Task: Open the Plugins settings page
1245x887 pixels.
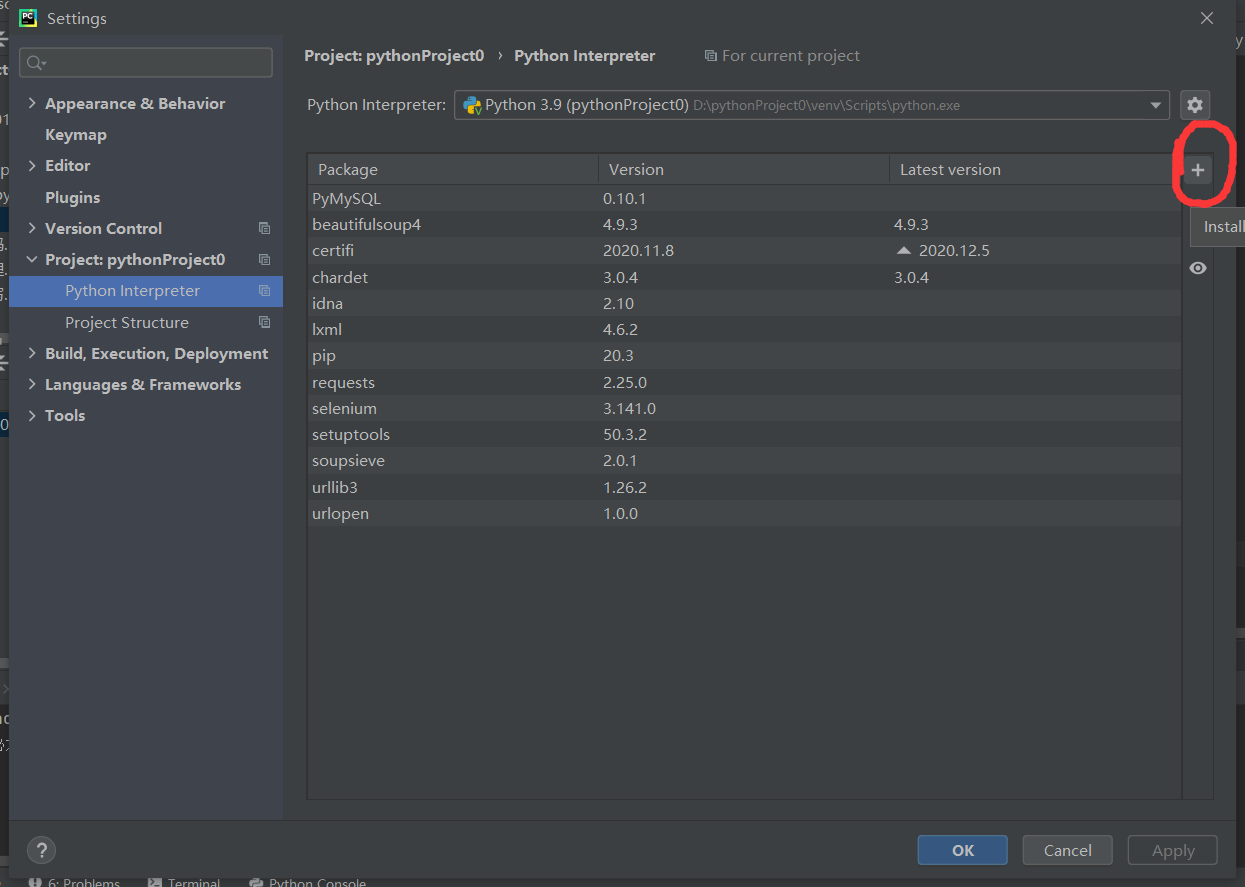Action: click(x=73, y=197)
